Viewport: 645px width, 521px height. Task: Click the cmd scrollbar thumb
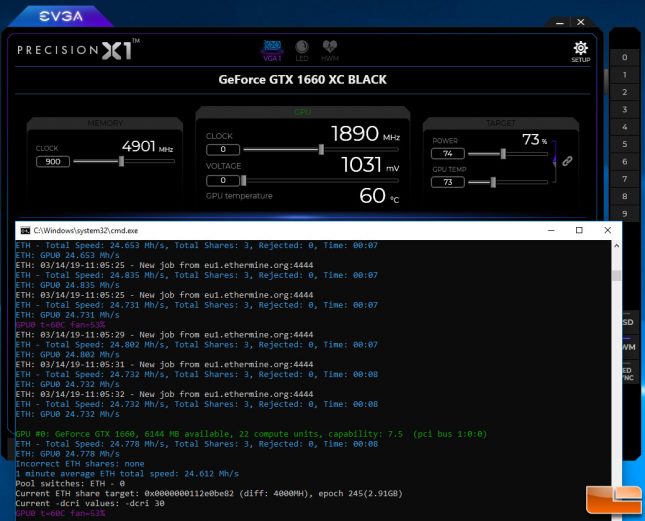click(616, 276)
